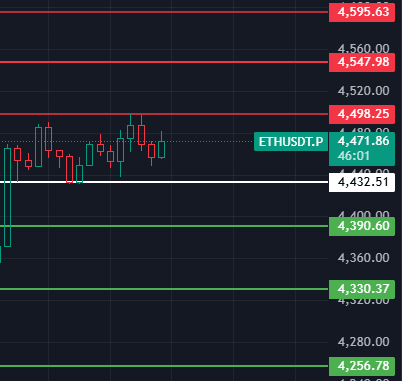Click the 4,256.78 green price tag

(362, 366)
